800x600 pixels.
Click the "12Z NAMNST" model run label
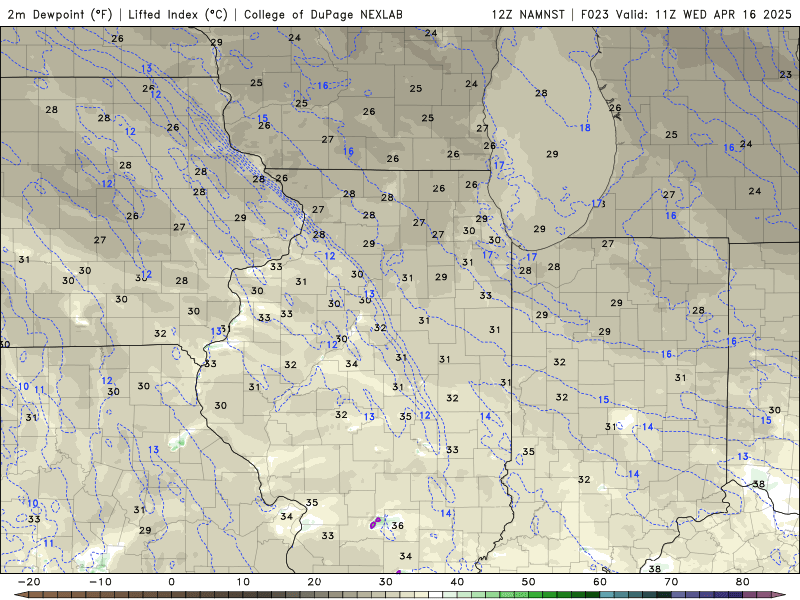click(528, 14)
